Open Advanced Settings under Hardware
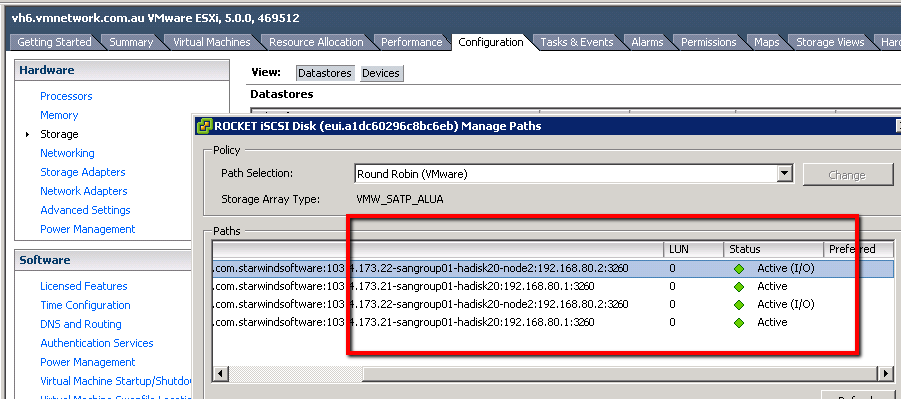 85,210
